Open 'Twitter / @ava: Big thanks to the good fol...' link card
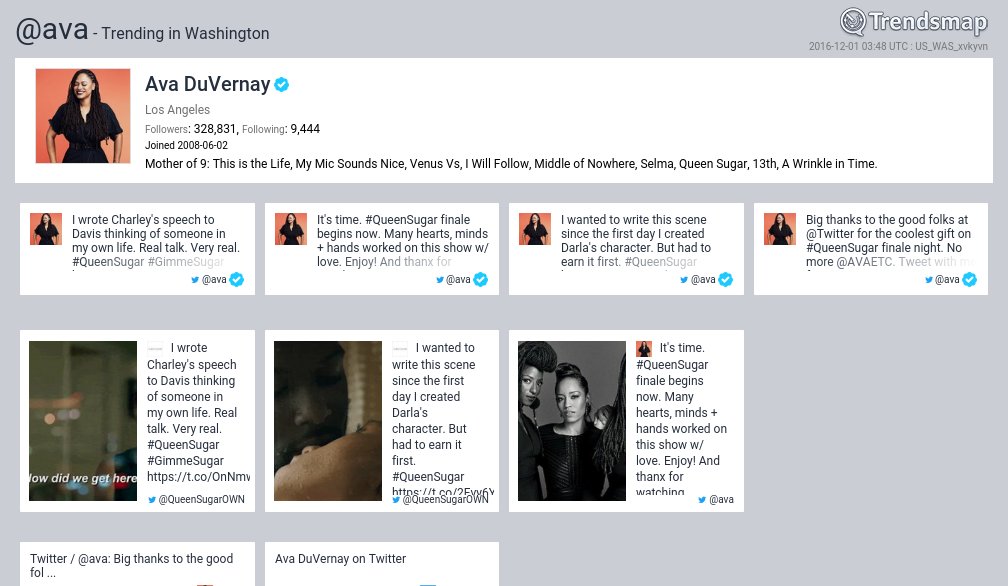 point(138,564)
